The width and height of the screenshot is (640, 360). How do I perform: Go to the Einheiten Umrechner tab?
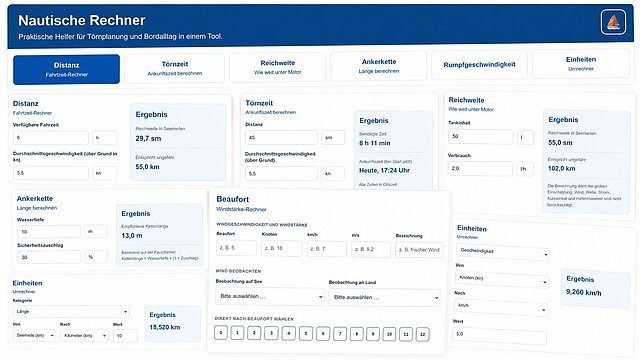[581, 63]
